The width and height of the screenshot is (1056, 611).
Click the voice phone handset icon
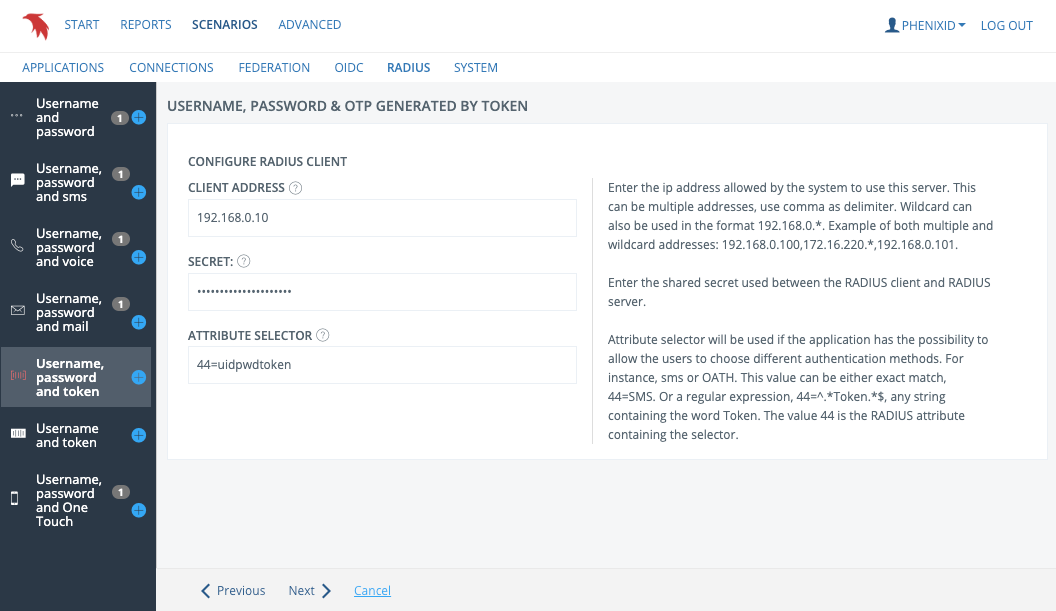point(18,245)
